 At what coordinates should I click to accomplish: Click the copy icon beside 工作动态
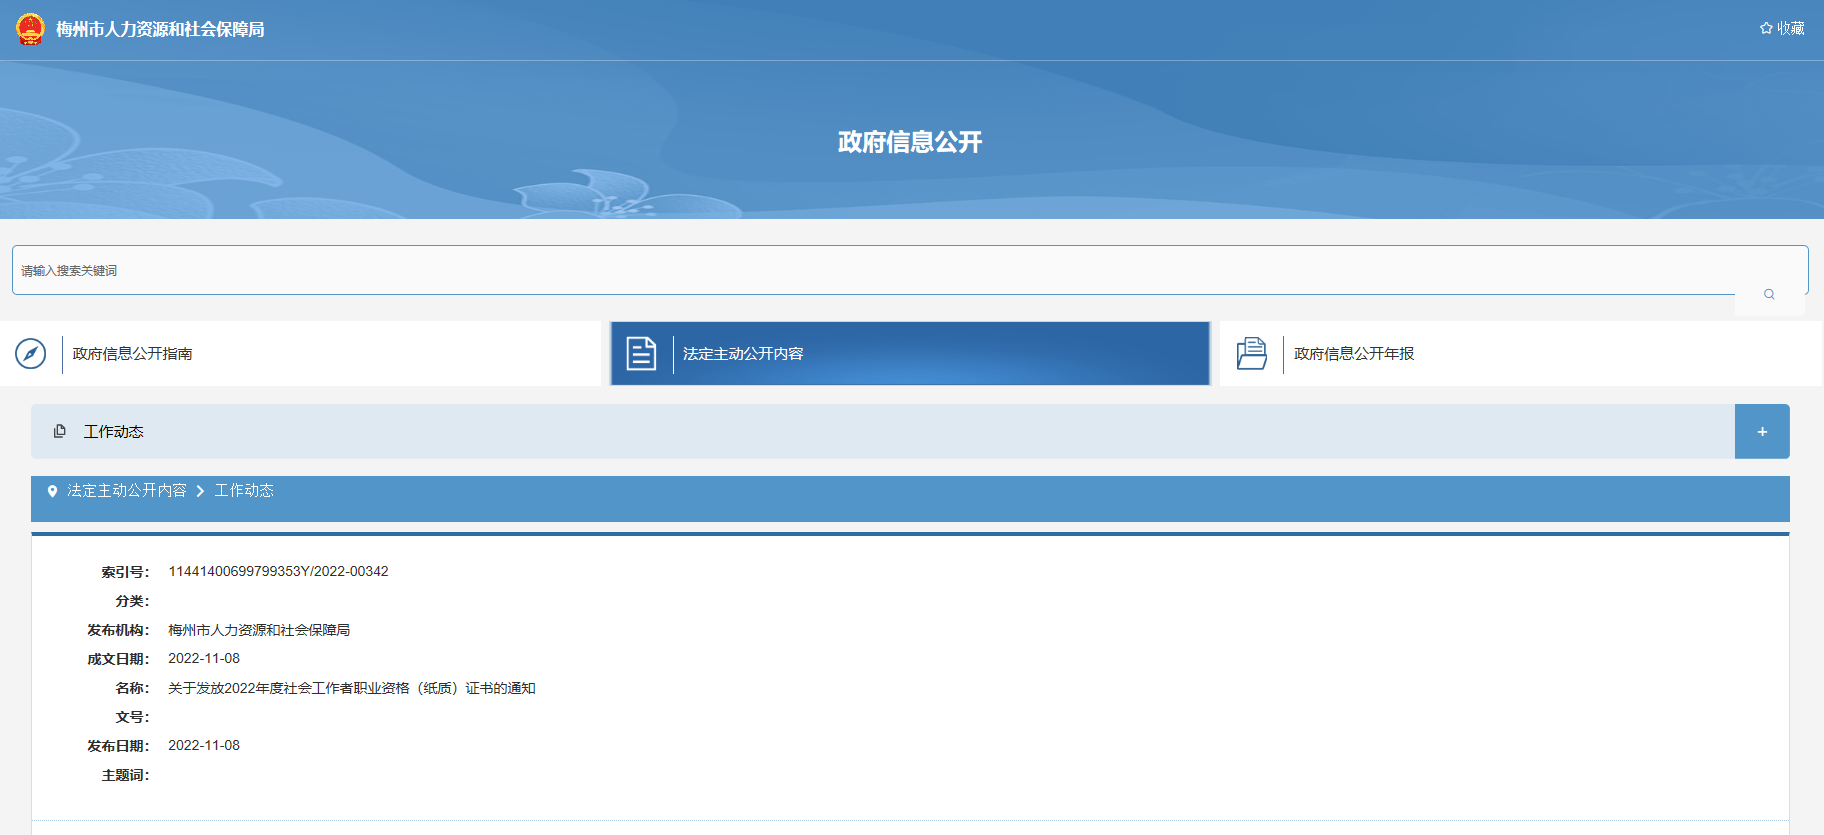[x=60, y=431]
